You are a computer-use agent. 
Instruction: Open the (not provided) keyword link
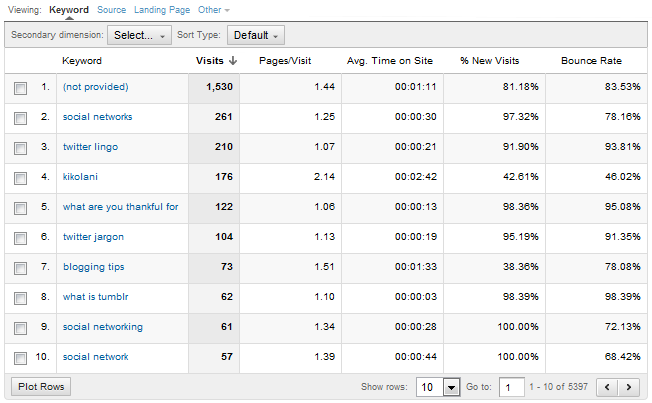pyautogui.click(x=96, y=87)
